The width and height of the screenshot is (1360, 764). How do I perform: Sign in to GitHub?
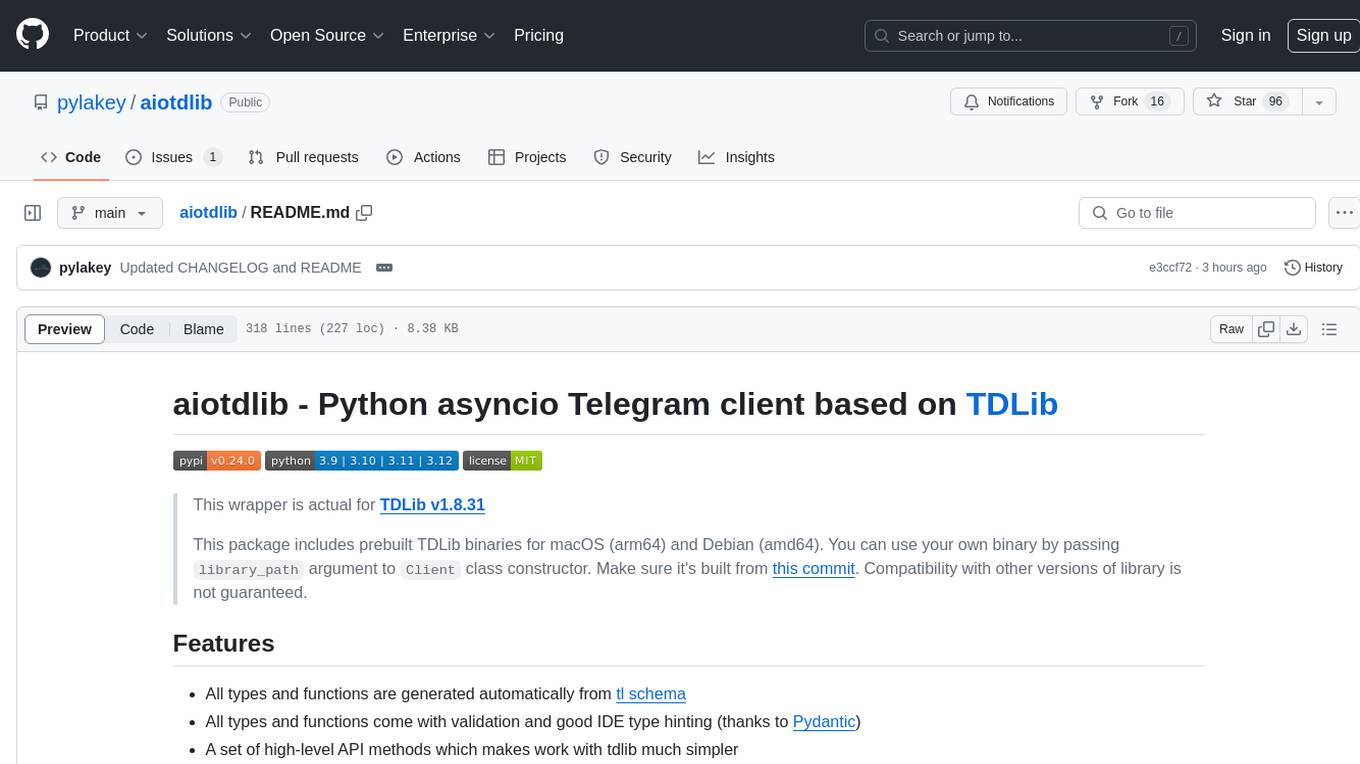tap(1246, 35)
